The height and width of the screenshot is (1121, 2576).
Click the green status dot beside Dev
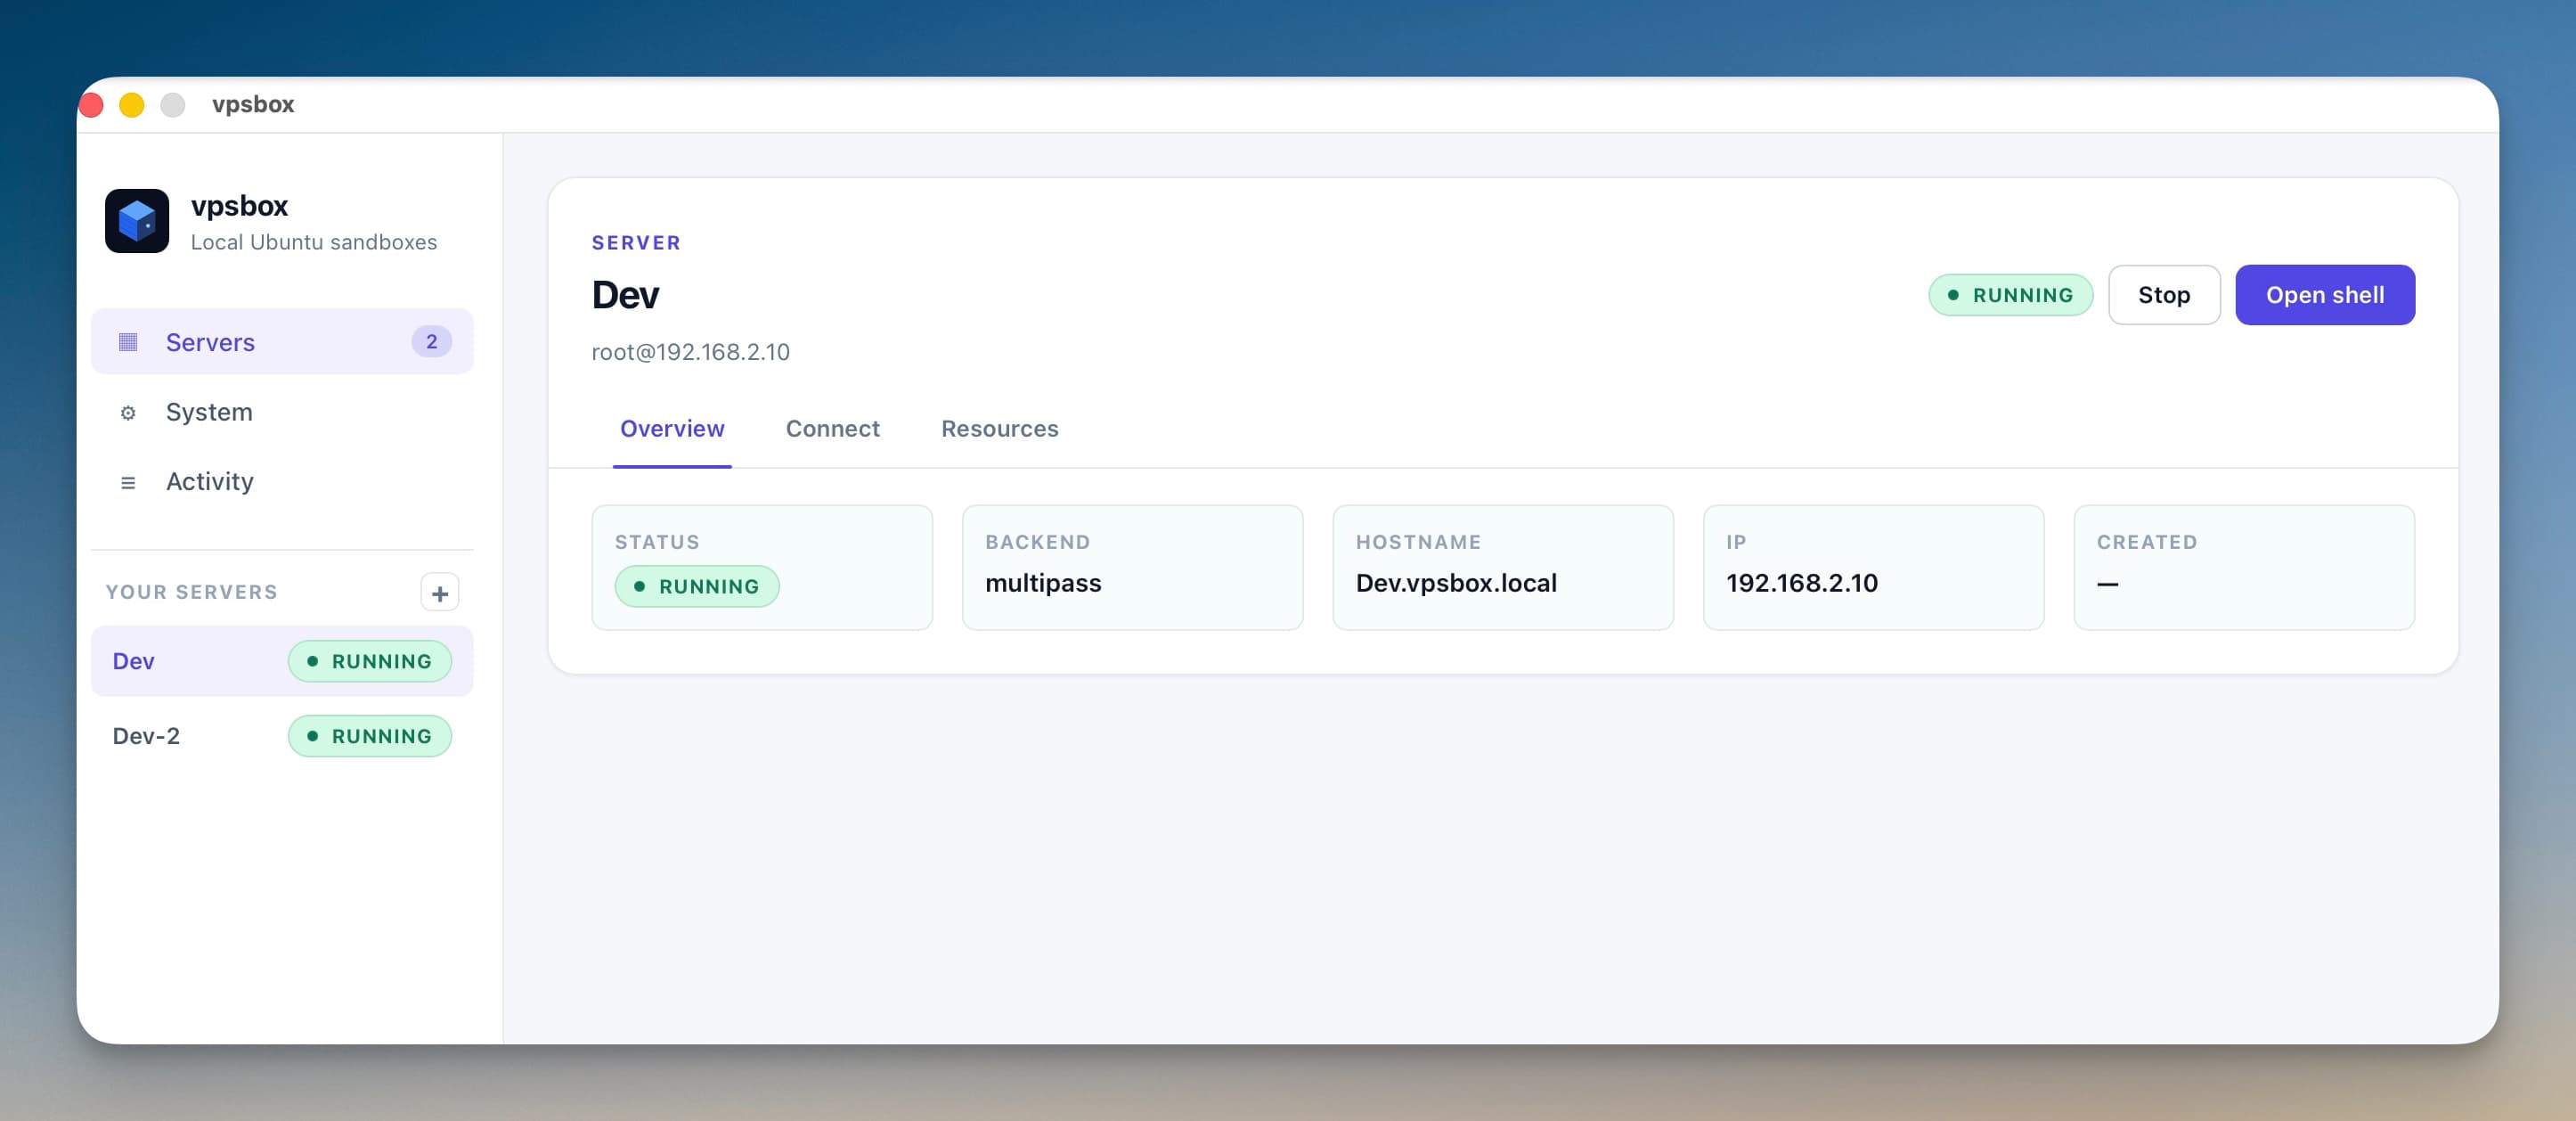pyautogui.click(x=313, y=661)
